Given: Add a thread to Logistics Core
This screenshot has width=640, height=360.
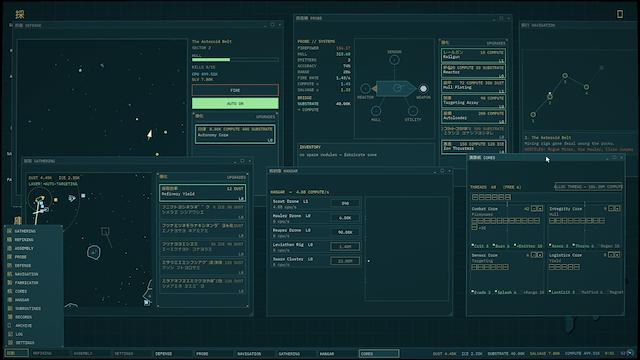Looking at the screenshot, I should coord(618,255).
